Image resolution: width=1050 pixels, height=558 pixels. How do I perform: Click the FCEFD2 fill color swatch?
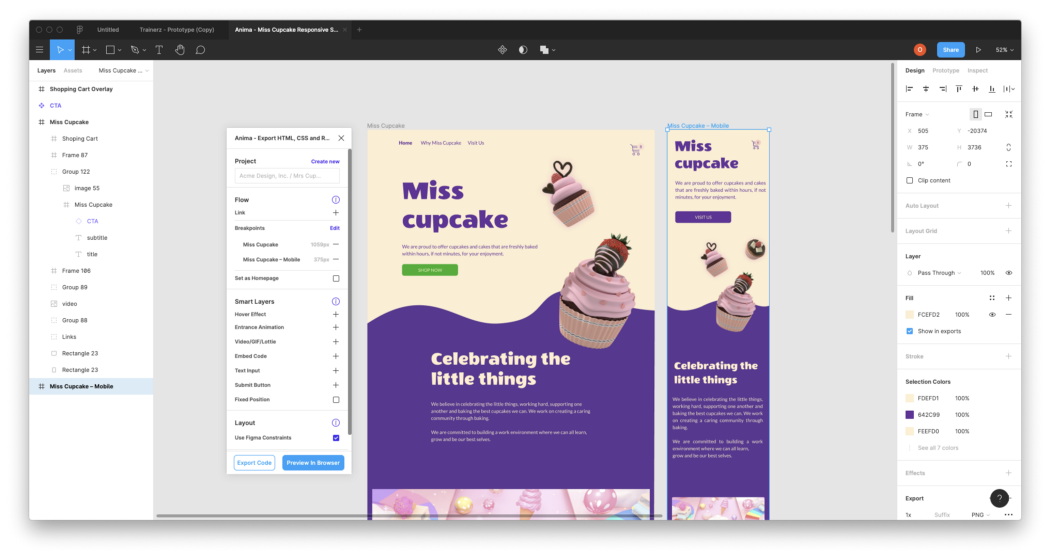(x=909, y=314)
